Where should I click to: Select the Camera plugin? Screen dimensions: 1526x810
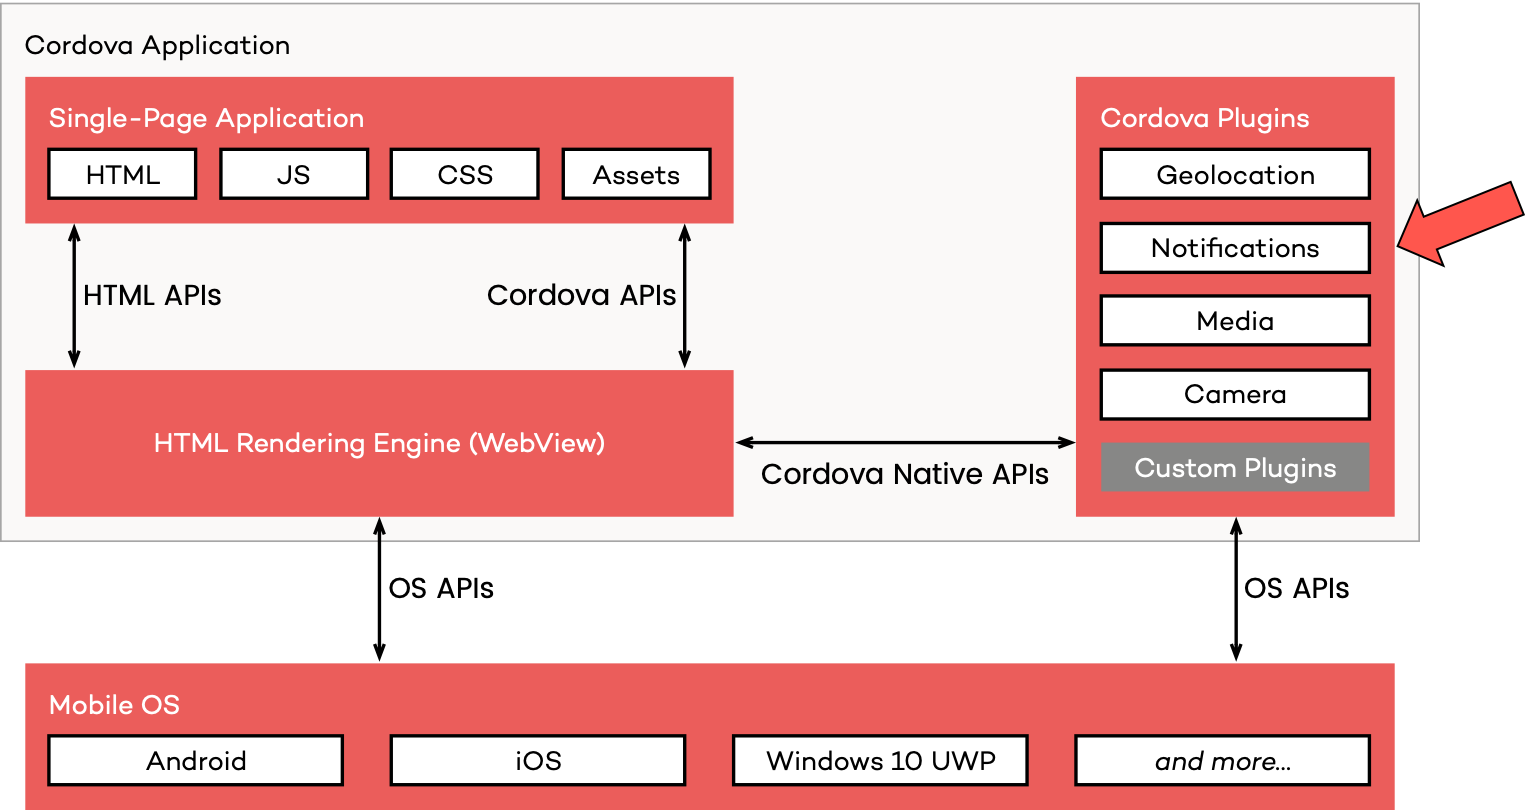(x=1234, y=394)
